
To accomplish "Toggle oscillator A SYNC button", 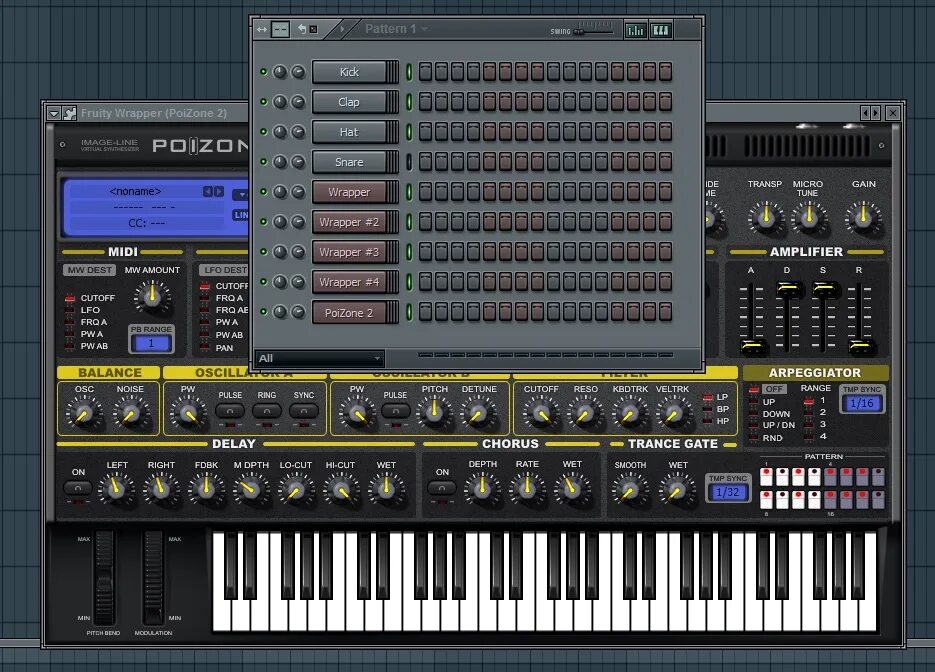I will (304, 411).
